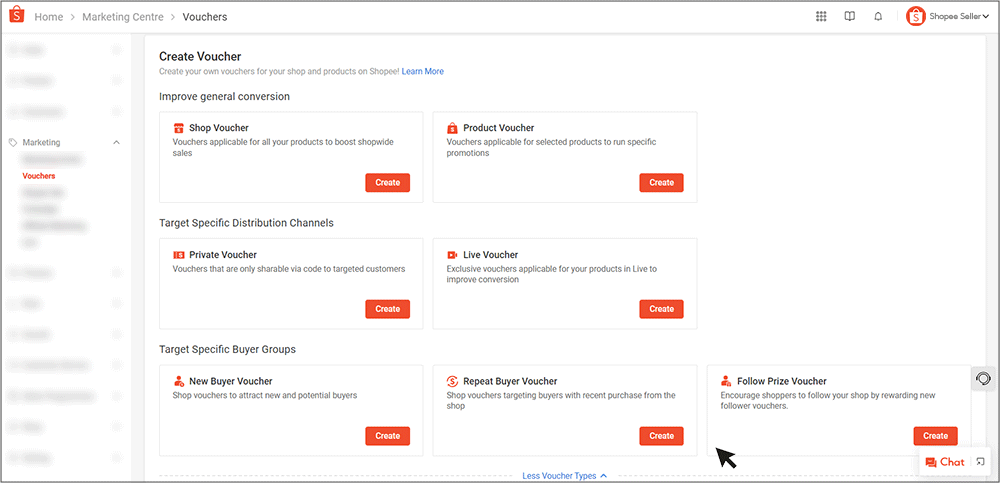Click the Shopee logo in header

(x=17, y=16)
